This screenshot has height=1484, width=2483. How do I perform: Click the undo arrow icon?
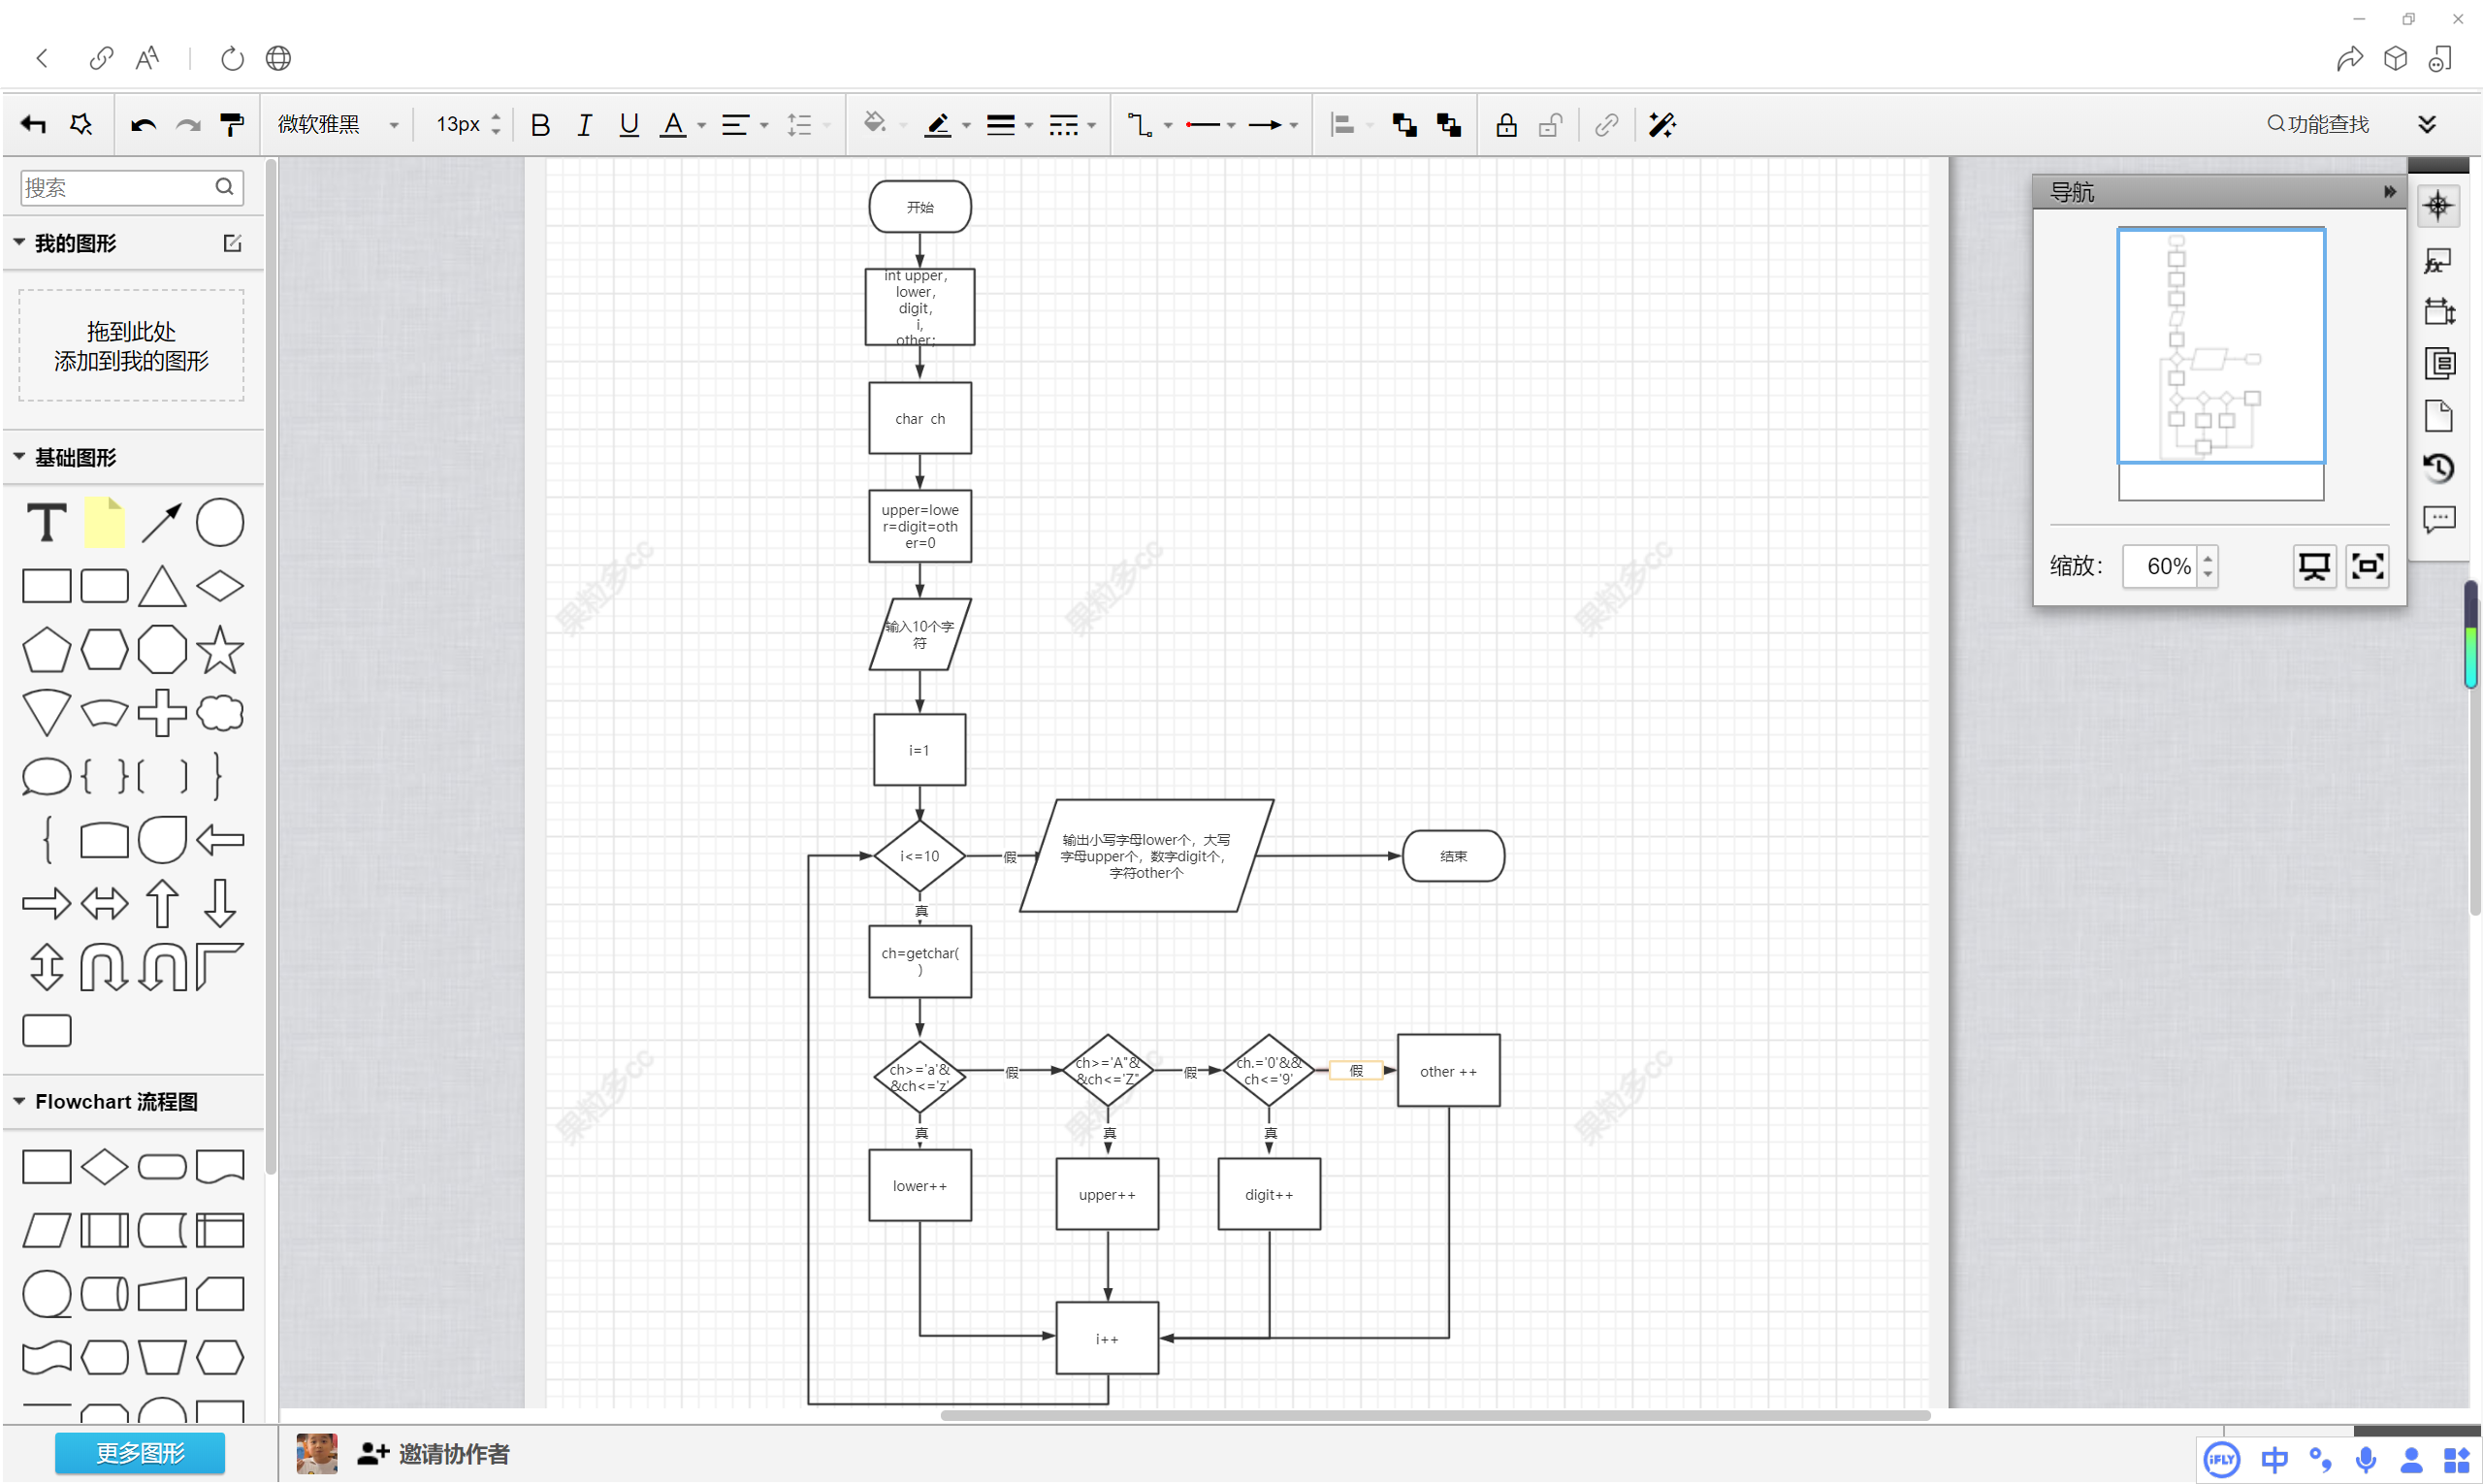143,124
